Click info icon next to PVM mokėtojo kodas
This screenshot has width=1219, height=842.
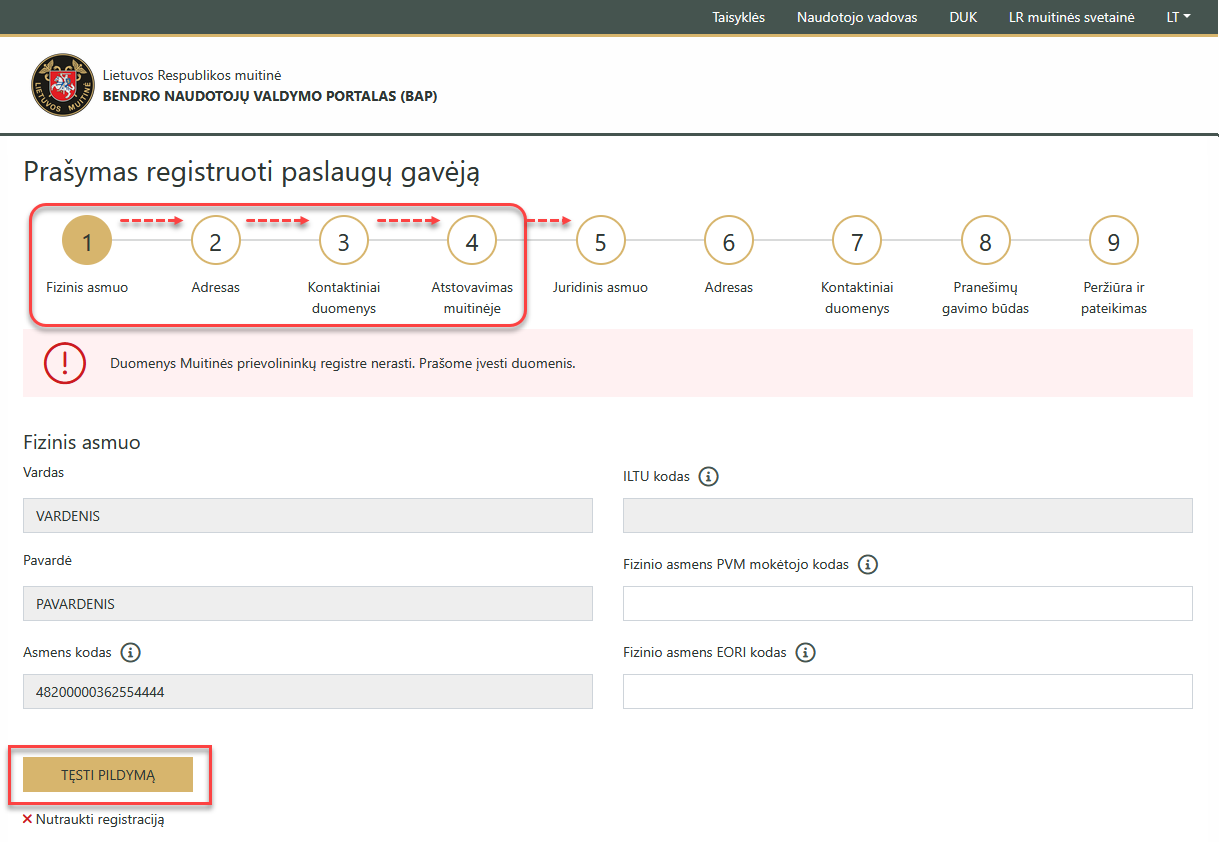pos(867,565)
